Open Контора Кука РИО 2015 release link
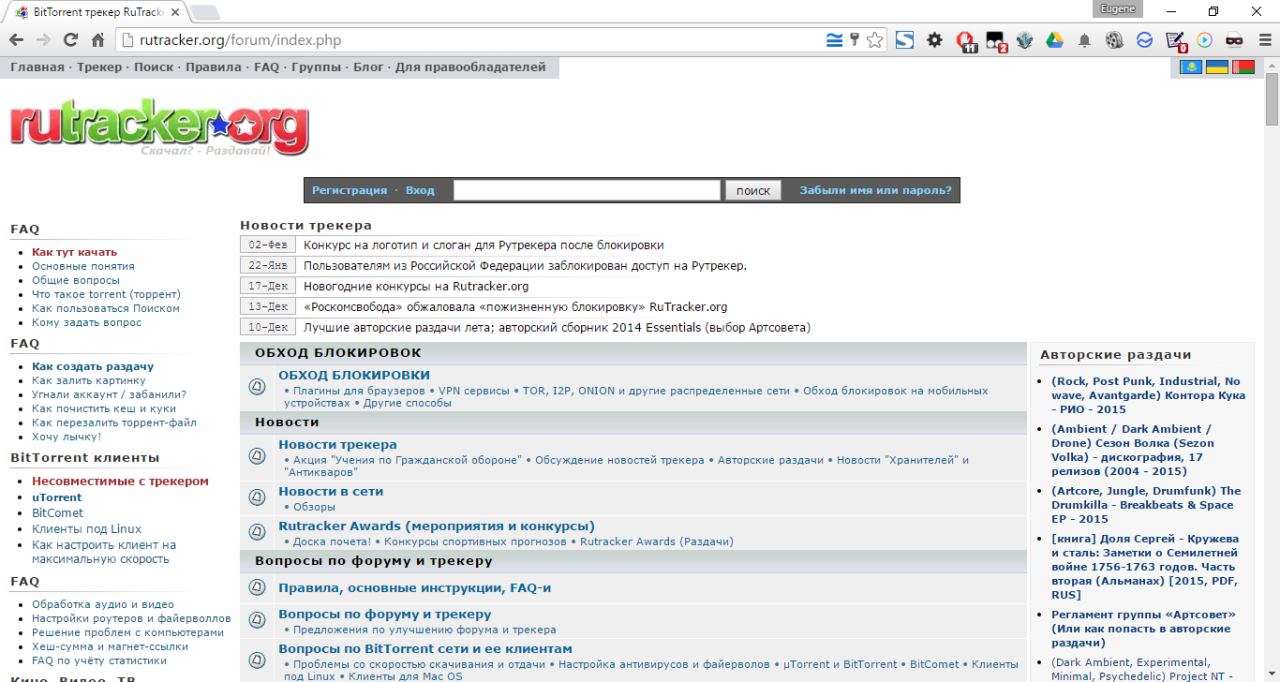 tap(1148, 395)
